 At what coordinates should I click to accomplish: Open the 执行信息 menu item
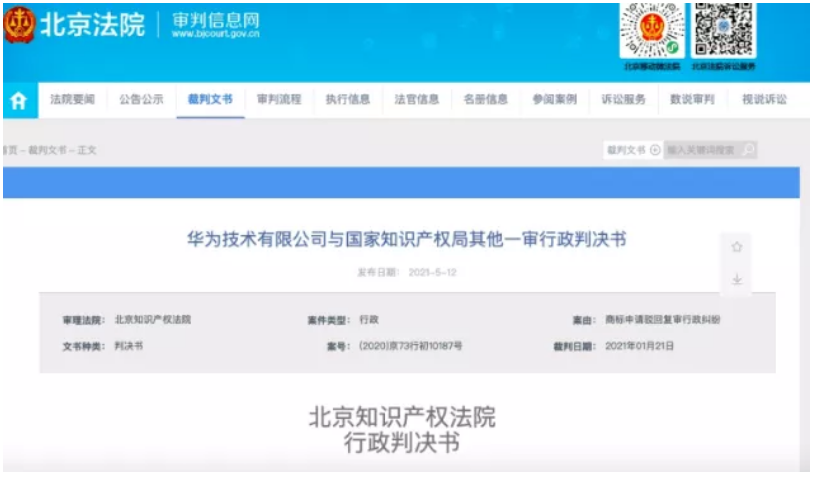[348, 99]
